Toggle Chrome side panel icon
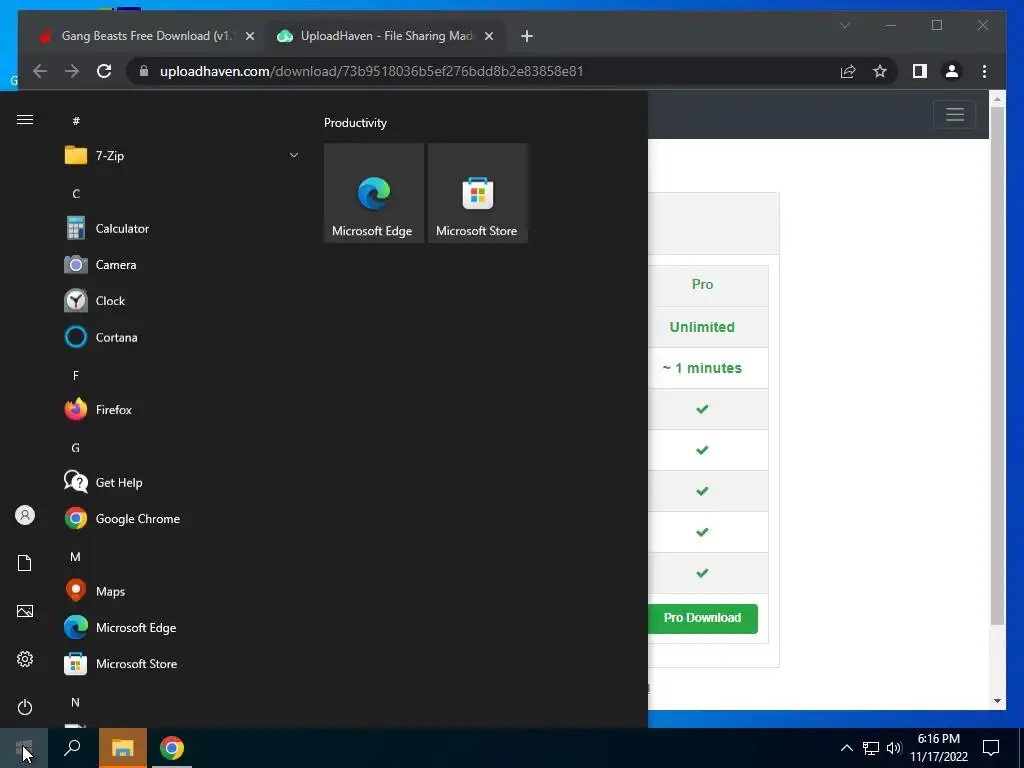Viewport: 1024px width, 768px height. point(920,71)
